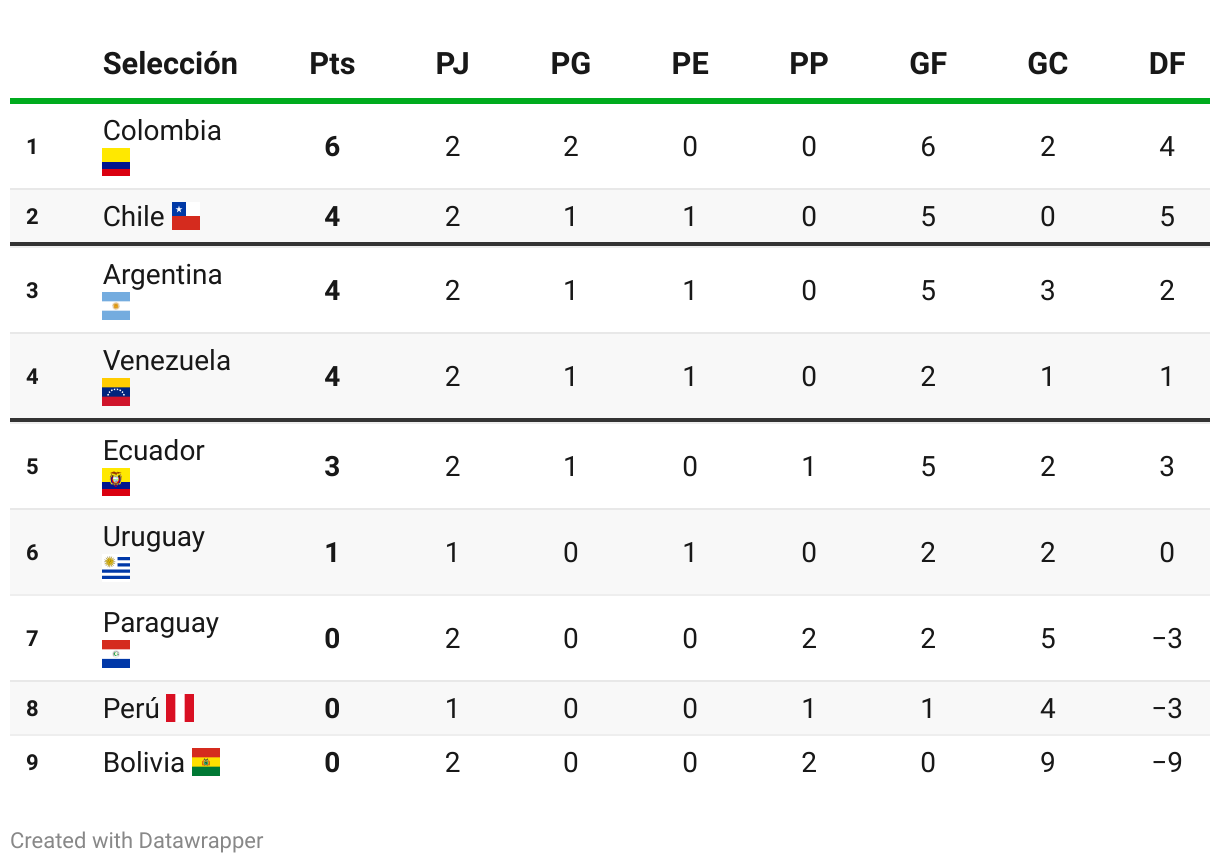The width and height of the screenshot is (1220, 864).
Task: Click the Colombia flag icon
Action: tap(116, 163)
